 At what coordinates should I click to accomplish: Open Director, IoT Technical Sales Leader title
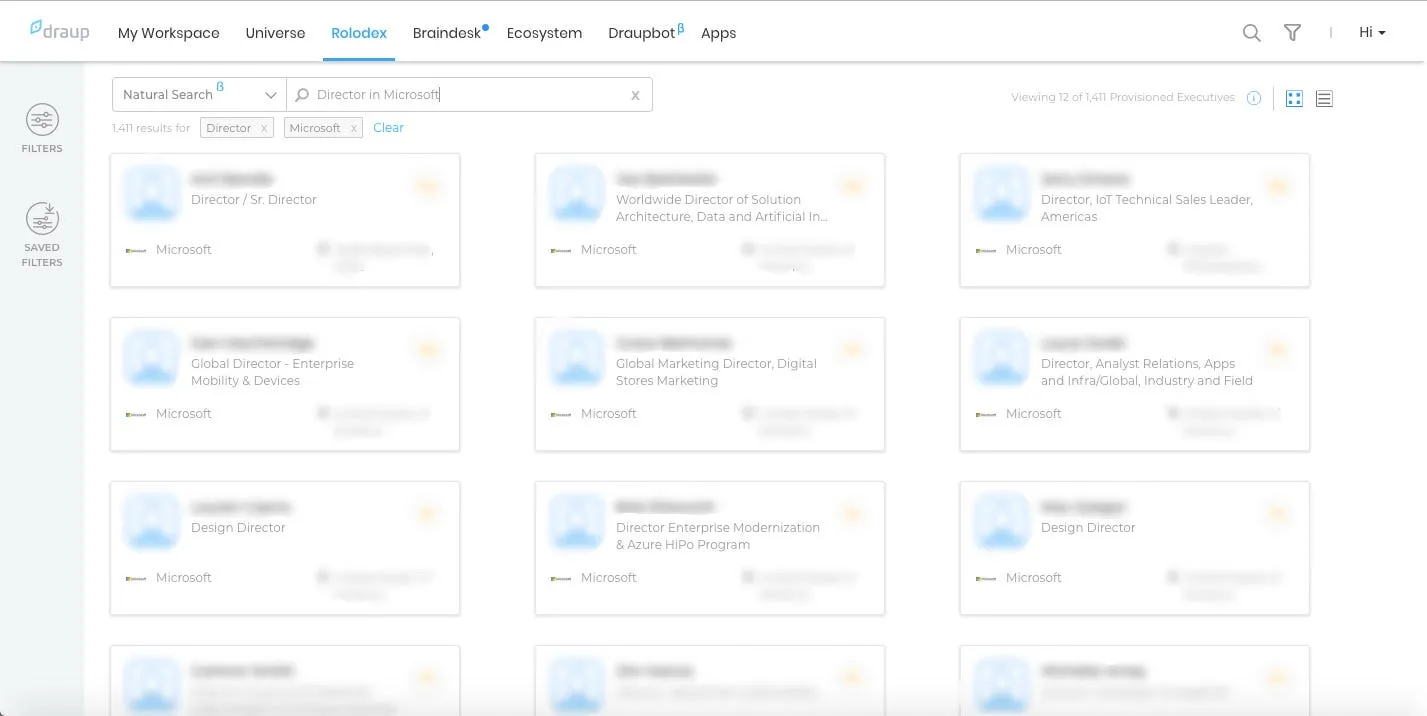pos(1147,208)
